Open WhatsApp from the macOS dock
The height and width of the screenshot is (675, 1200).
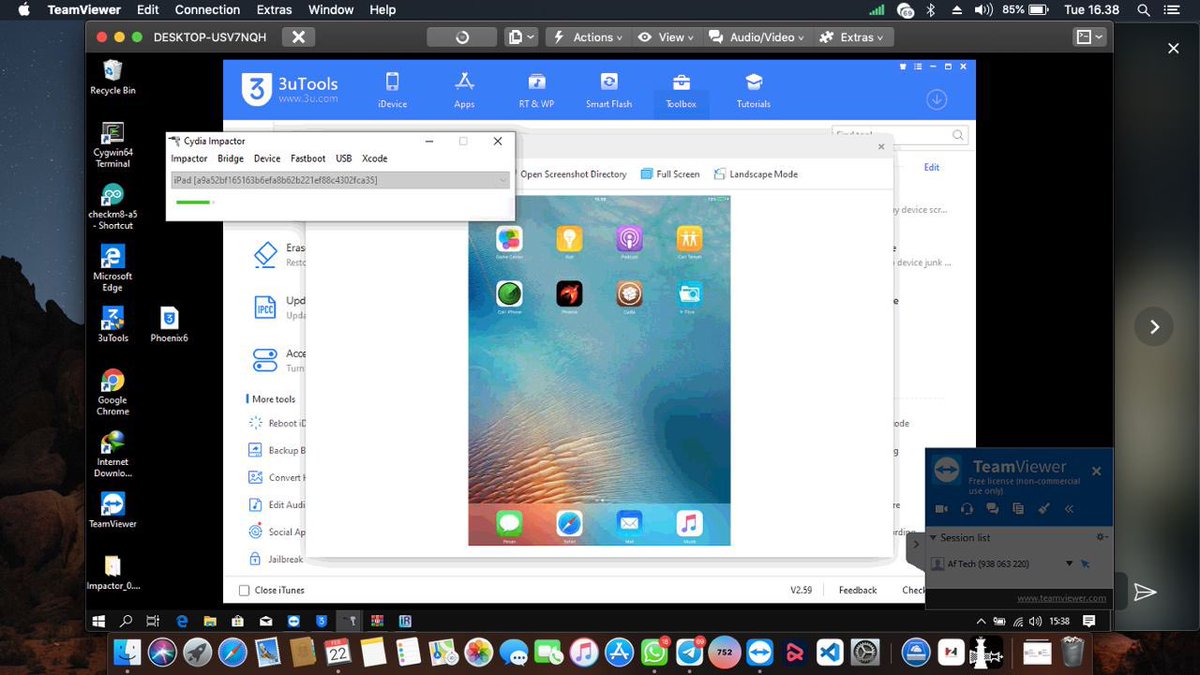[654, 653]
